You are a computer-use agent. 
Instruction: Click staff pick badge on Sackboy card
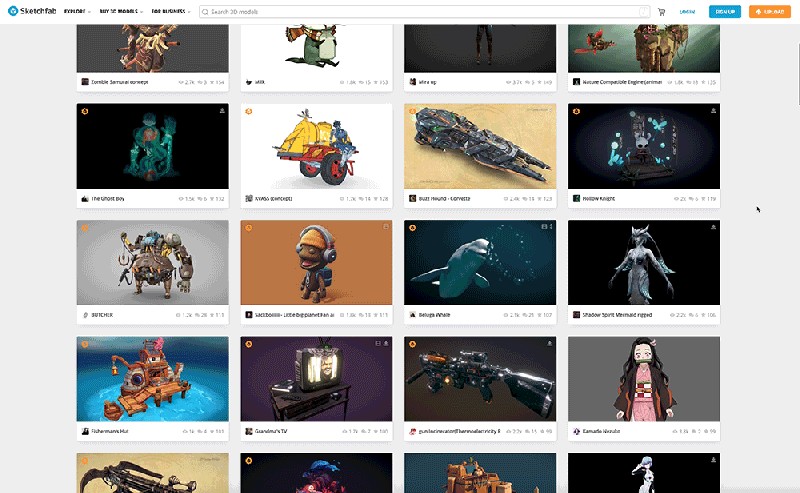coord(248,228)
